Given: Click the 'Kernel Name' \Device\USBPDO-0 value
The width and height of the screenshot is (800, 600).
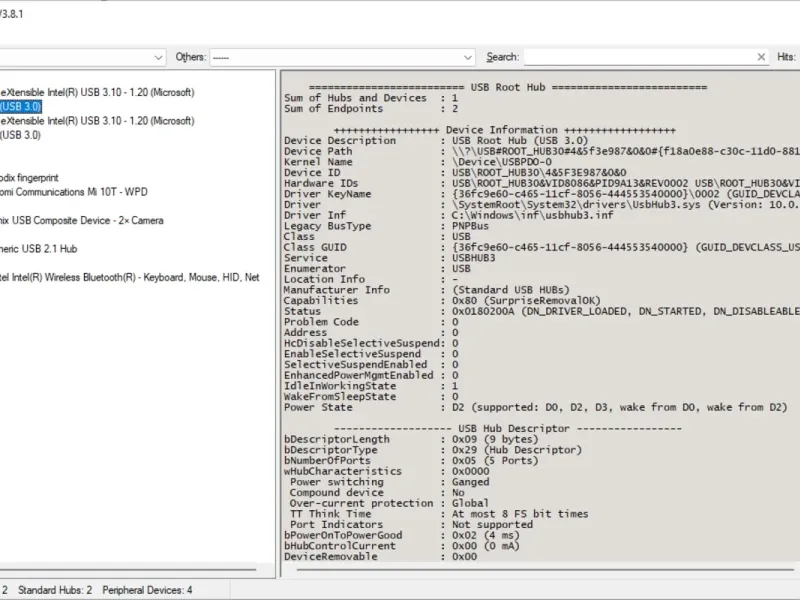Looking at the screenshot, I should [502, 162].
